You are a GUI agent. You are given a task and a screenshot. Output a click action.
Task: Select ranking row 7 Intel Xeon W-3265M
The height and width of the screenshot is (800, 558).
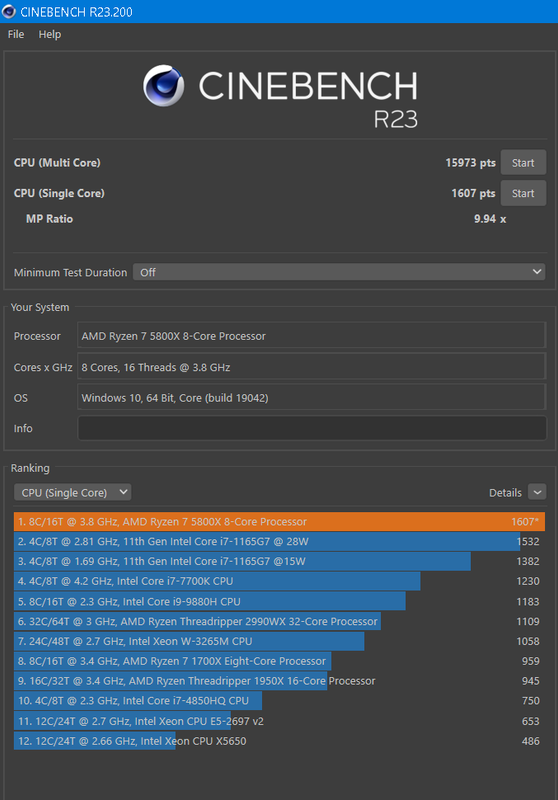pos(279,641)
